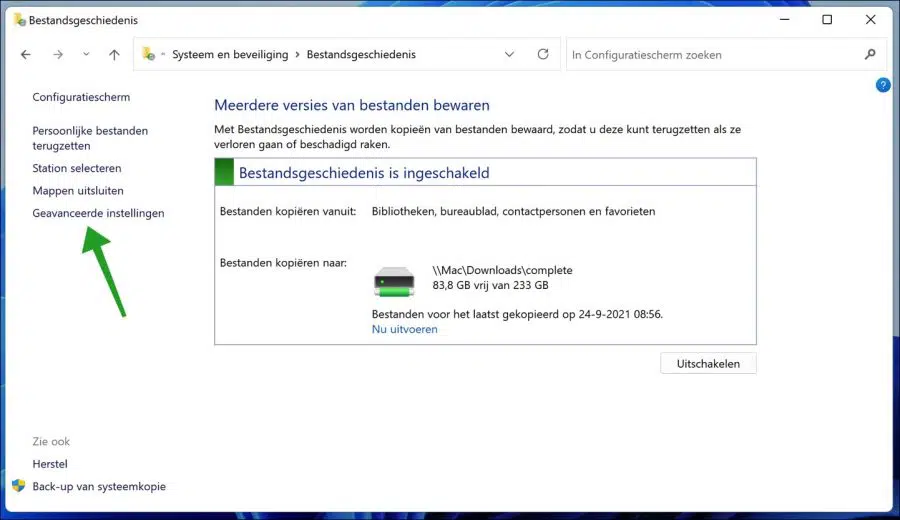Open the 'Mappen uitsluiten' link
Viewport: 900px width, 520px height.
78,191
